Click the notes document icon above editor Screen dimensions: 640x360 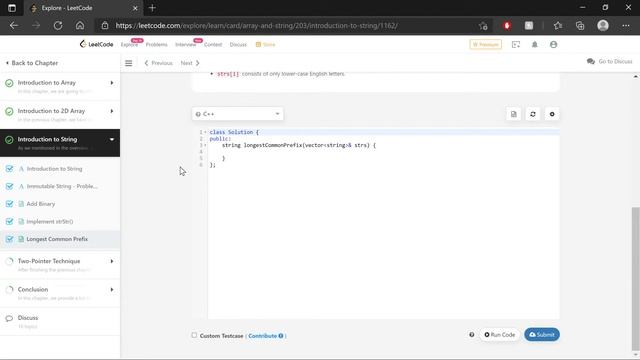coord(513,114)
